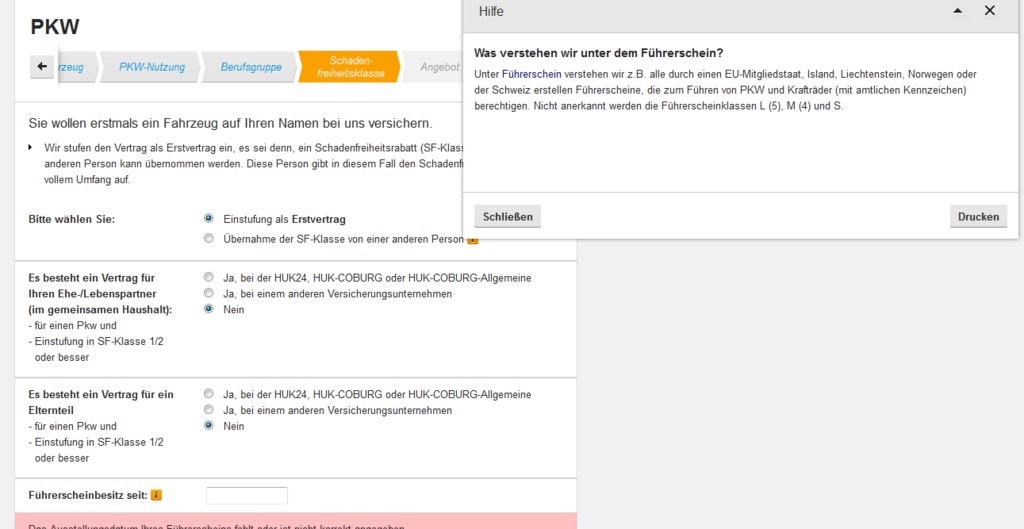The width and height of the screenshot is (1024, 529).
Task: Select HUK24 option for Elternteil contract
Action: click(208, 394)
